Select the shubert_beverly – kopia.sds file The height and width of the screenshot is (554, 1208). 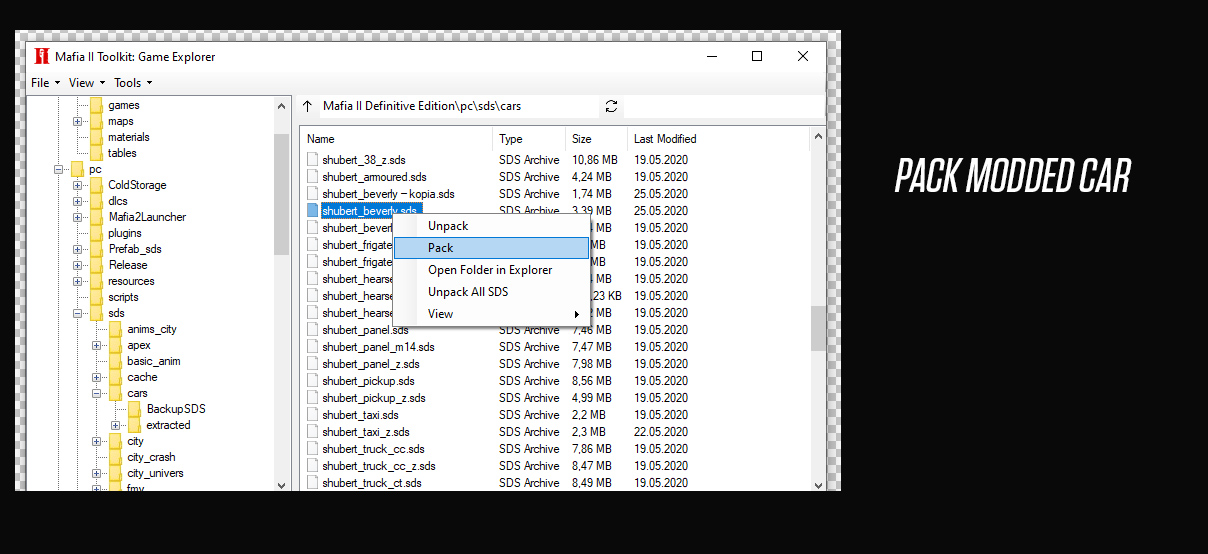tap(388, 194)
